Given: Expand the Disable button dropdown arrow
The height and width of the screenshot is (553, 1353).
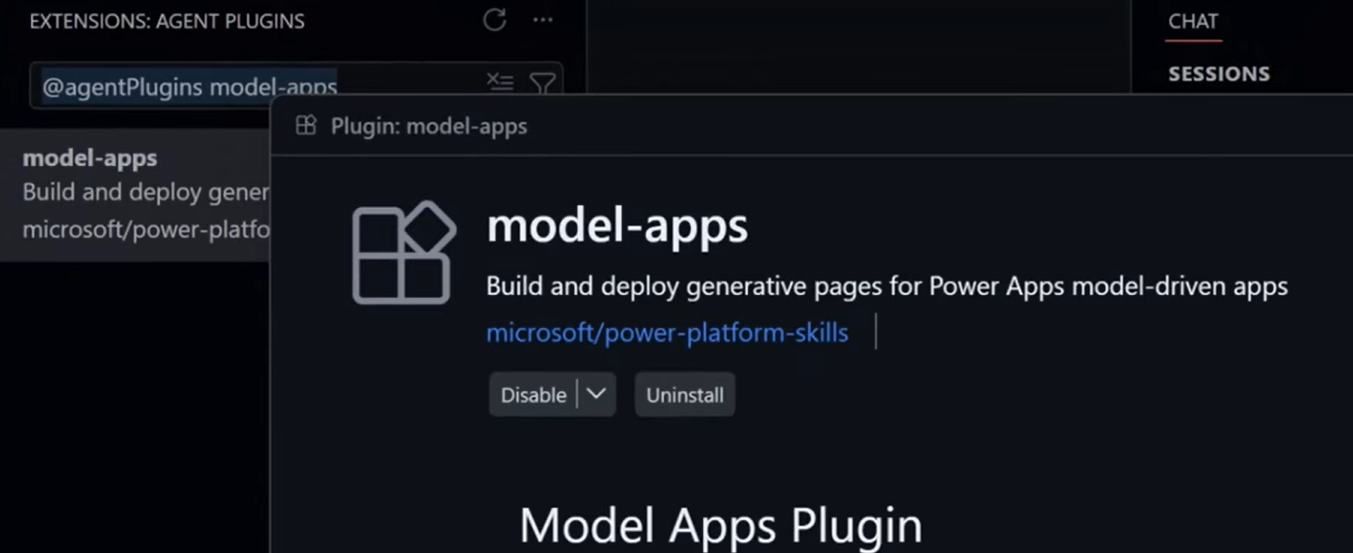Looking at the screenshot, I should pyautogui.click(x=596, y=394).
